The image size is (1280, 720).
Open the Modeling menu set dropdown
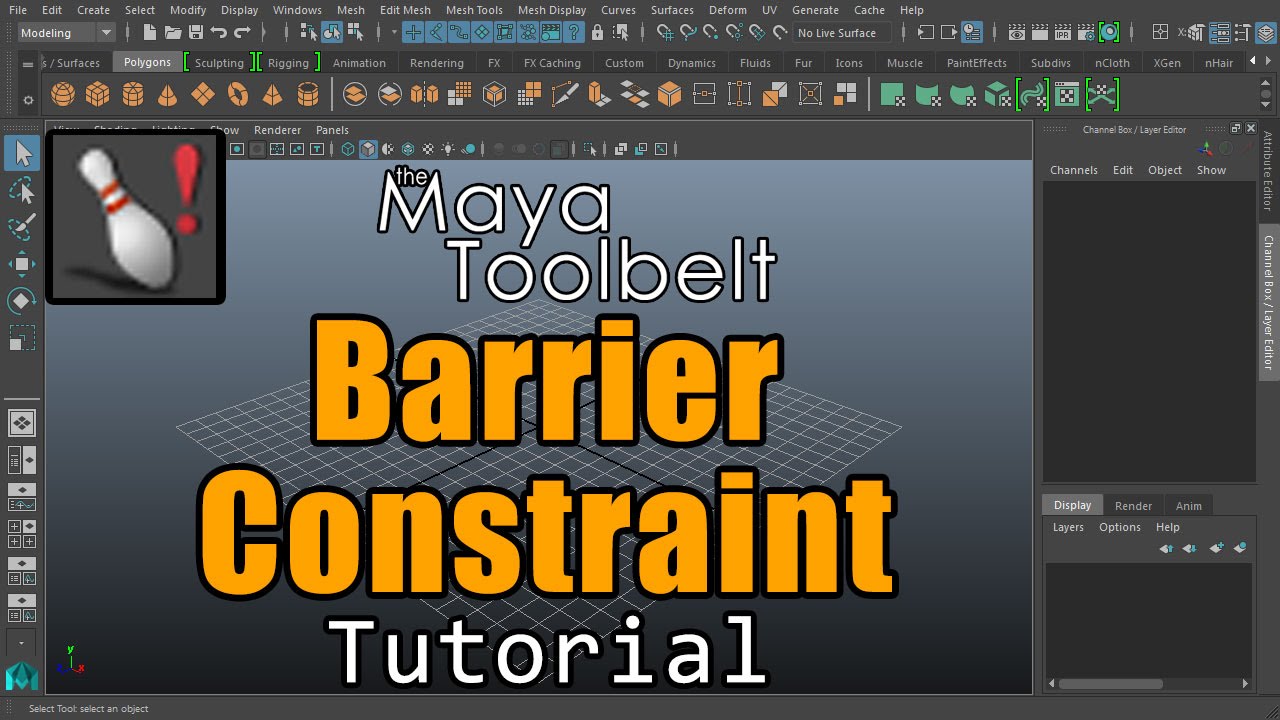(67, 33)
